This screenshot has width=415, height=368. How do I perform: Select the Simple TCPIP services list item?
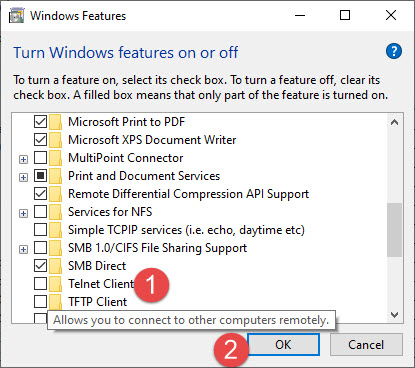[186, 230]
